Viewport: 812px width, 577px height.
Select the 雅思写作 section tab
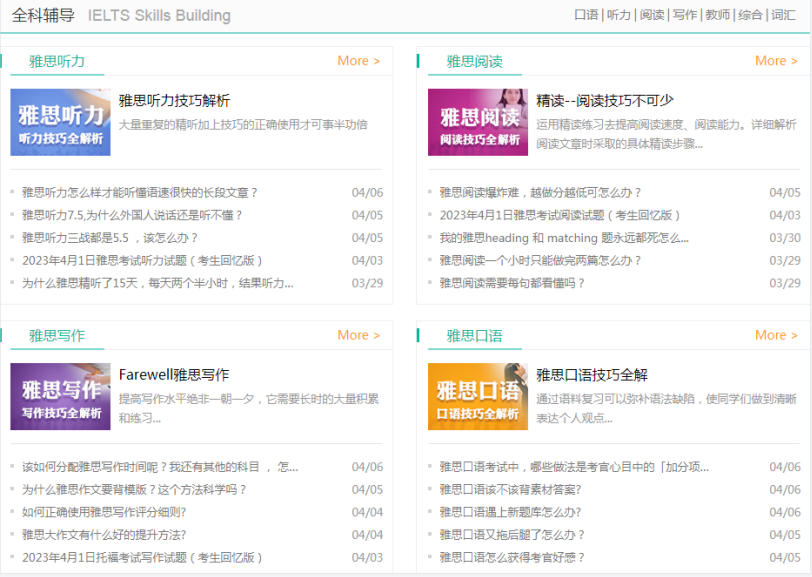(x=57, y=336)
